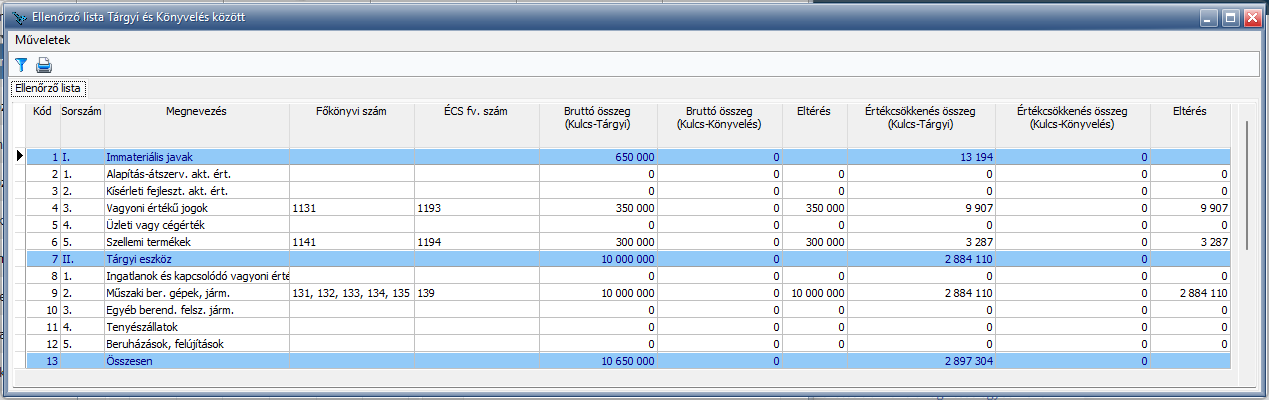Click the filter funnel icon
The image size is (1269, 400).
(21, 66)
